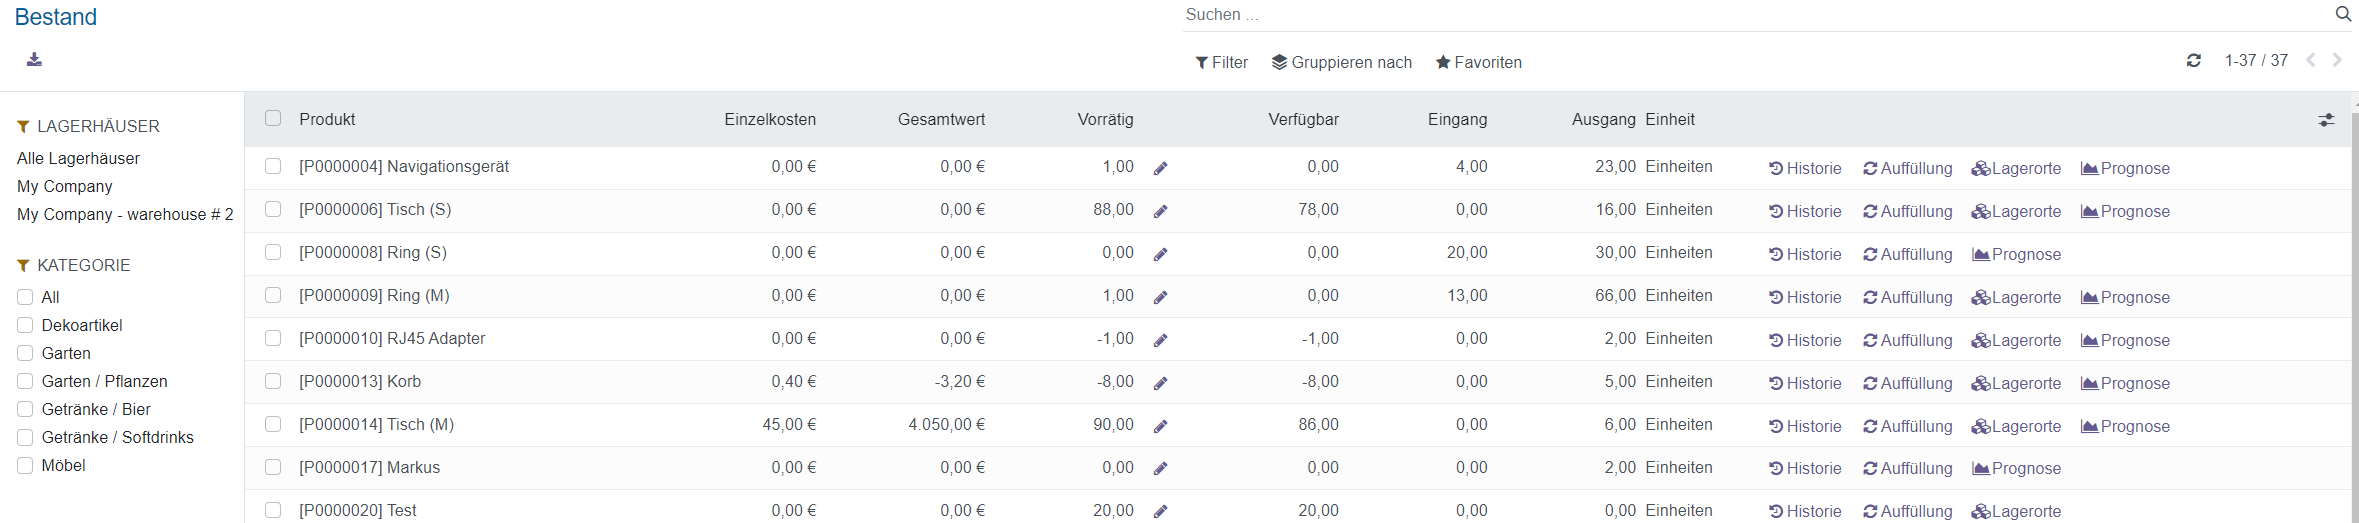Choose Alle Lagerhäuser in sidebar
Screen dimensions: 2359x523
(78, 159)
